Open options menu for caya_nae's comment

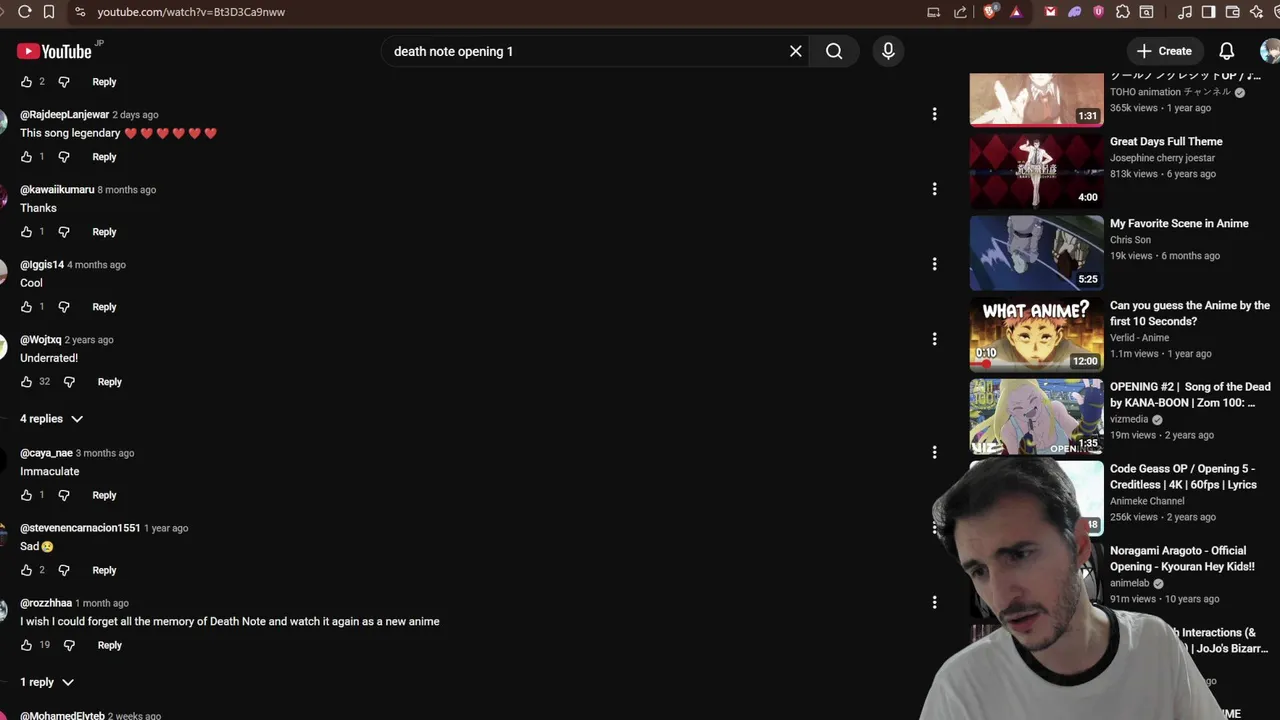click(934, 452)
